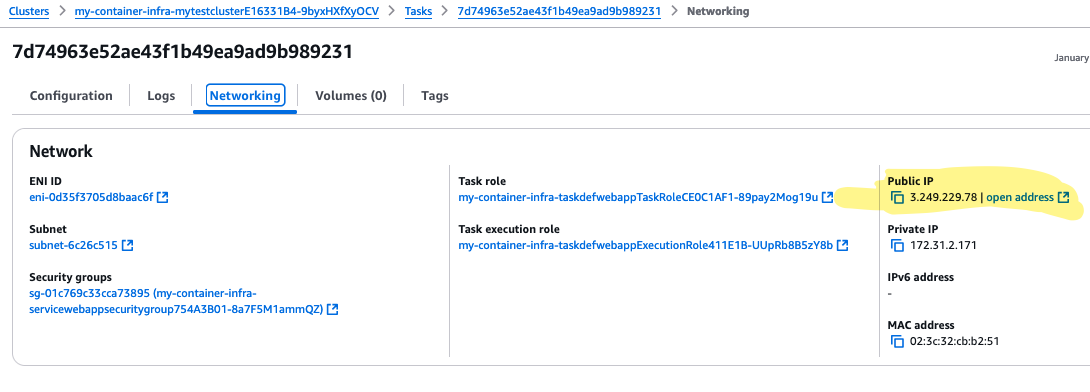Go to Clusters breadcrumb link
This screenshot has height=392, width=1090.
point(29,11)
